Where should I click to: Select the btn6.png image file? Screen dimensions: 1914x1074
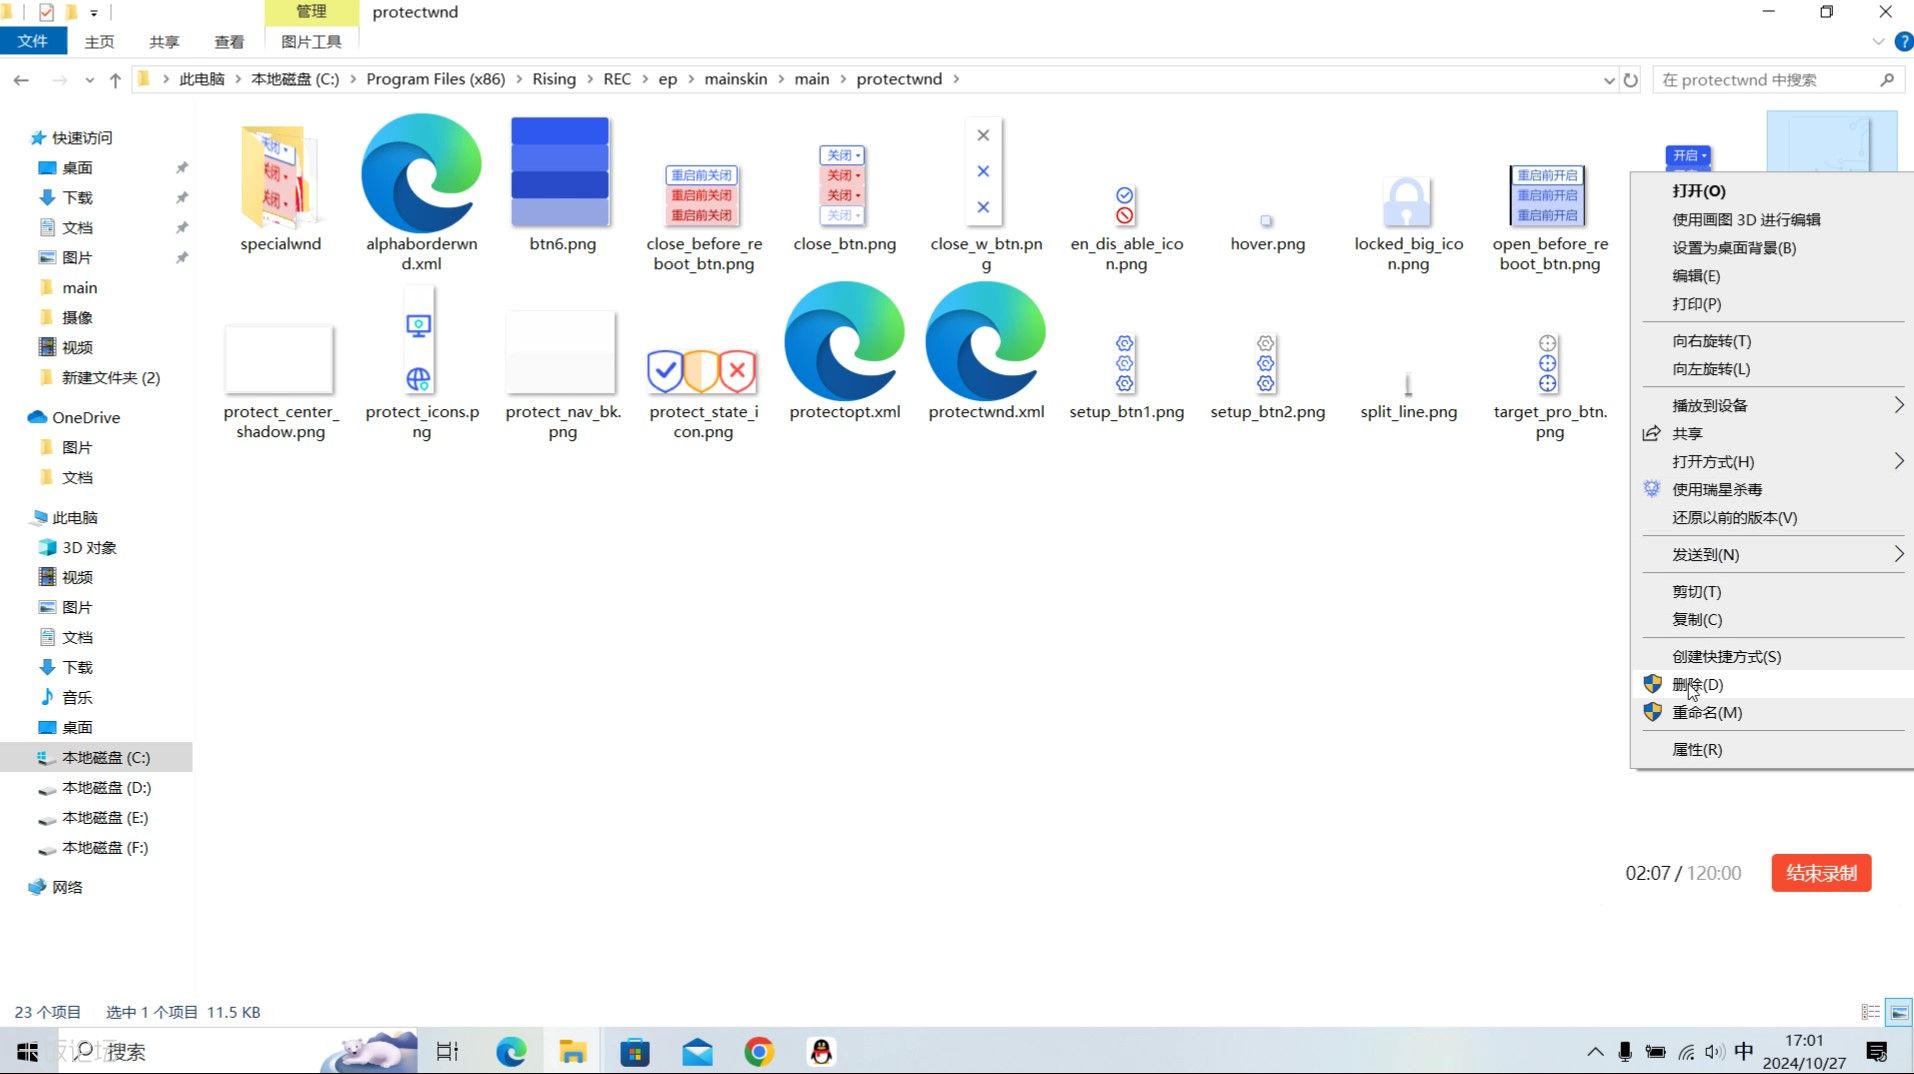pos(562,186)
